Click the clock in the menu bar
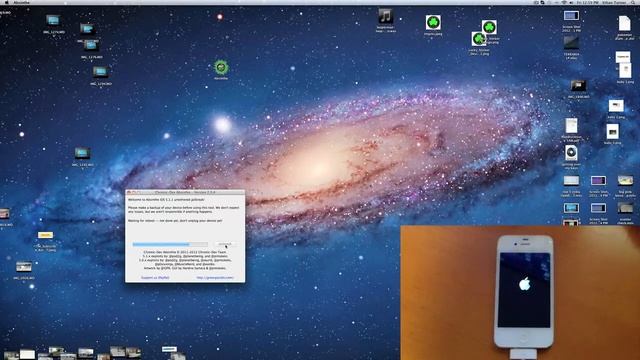 click(588, 2)
